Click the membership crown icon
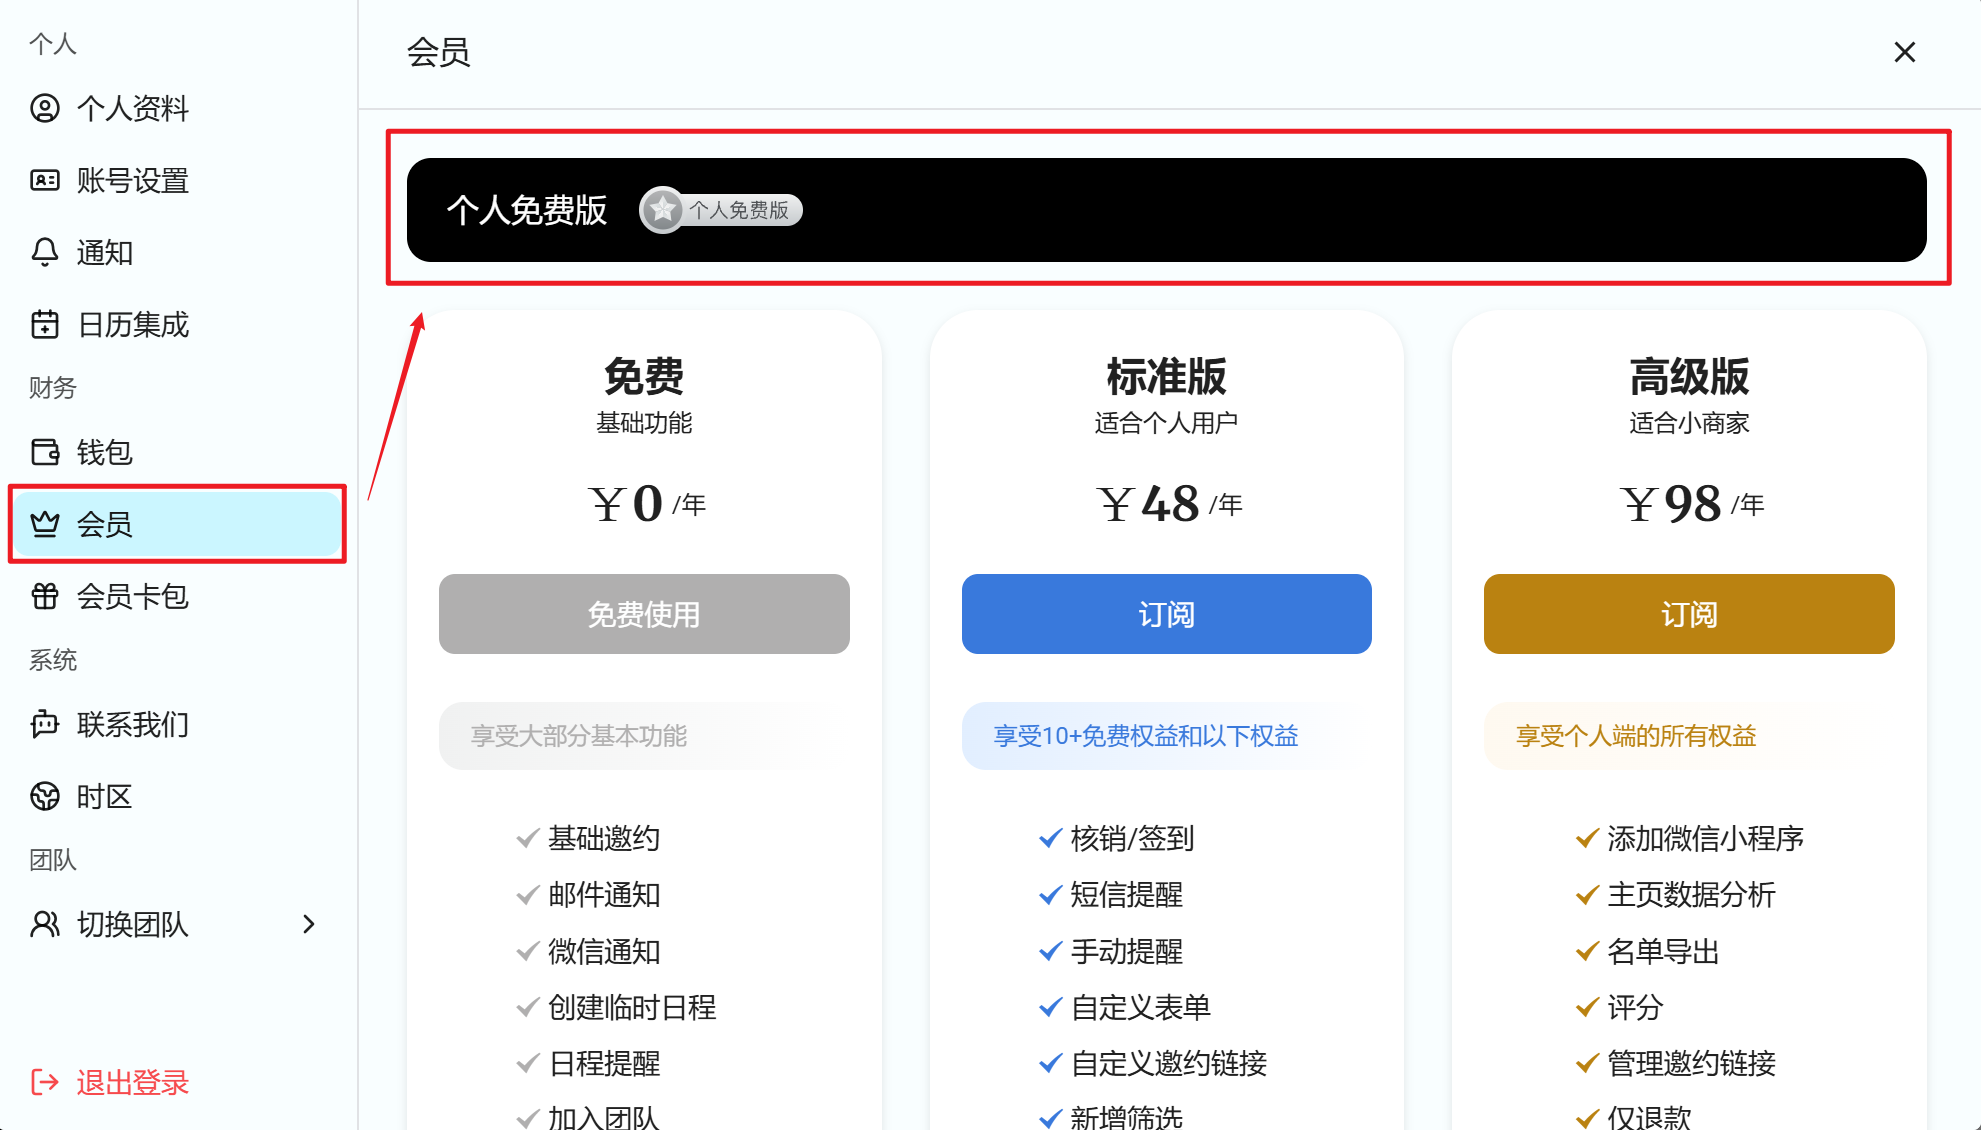 (x=45, y=524)
